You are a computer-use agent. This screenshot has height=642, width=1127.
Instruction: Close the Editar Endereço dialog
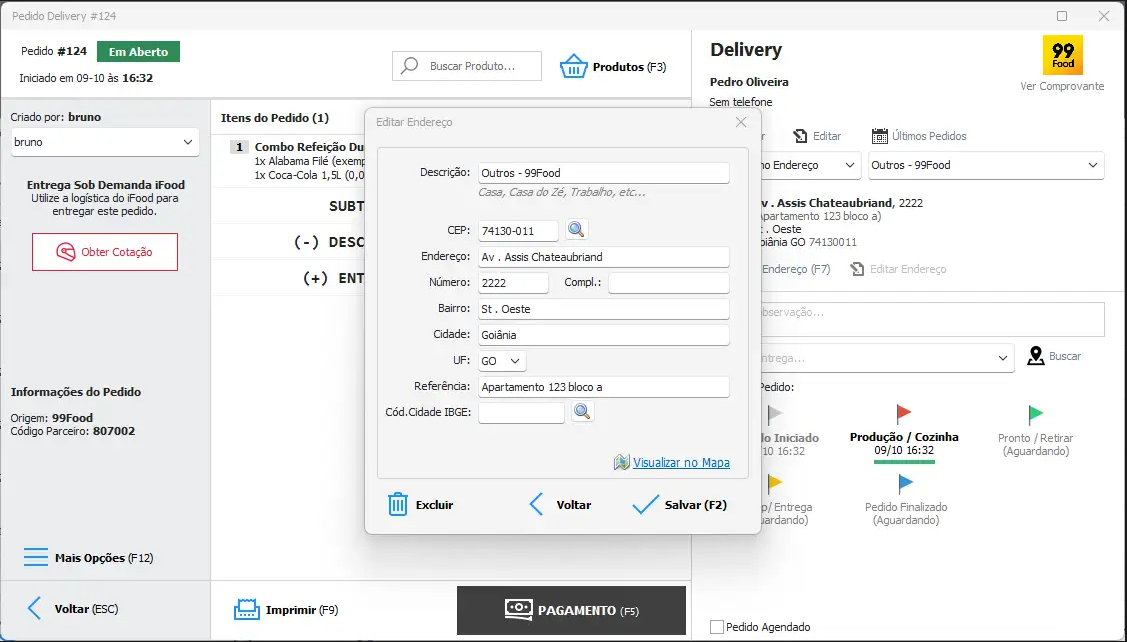741,122
